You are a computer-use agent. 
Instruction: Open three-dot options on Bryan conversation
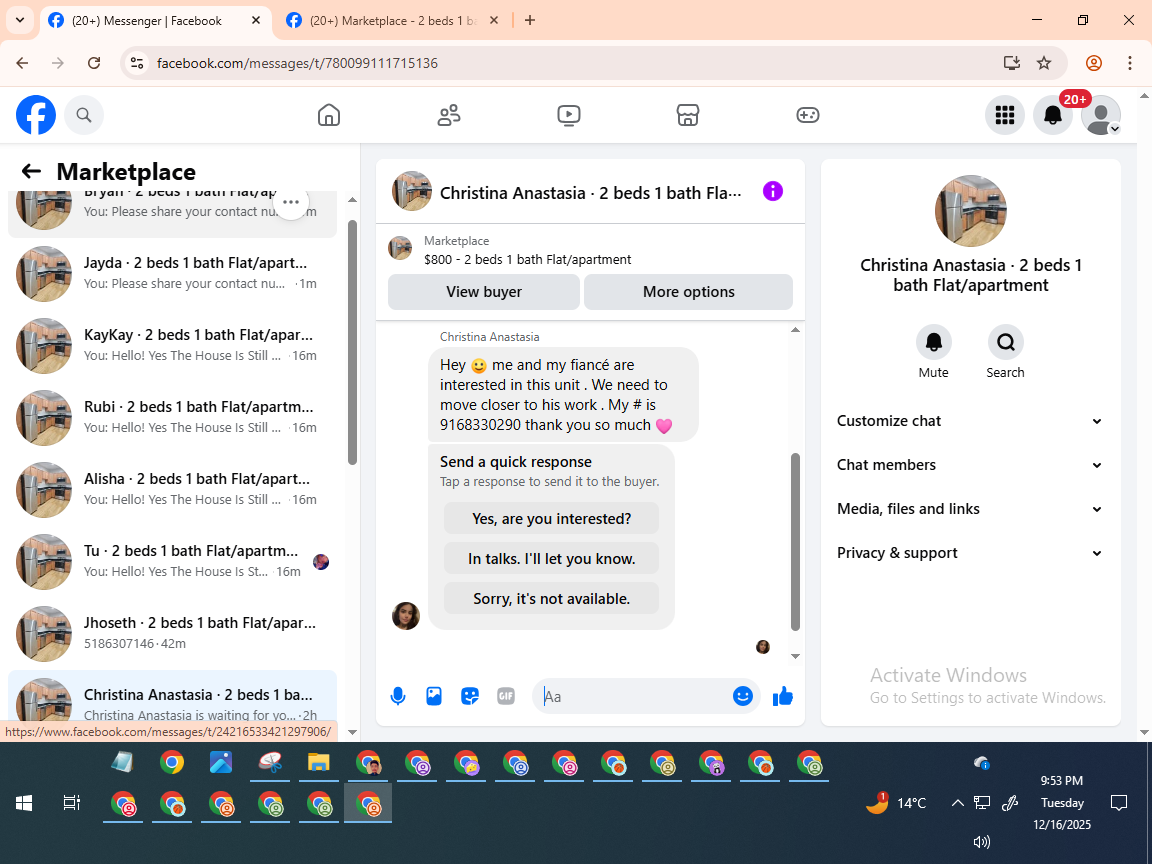(x=291, y=202)
